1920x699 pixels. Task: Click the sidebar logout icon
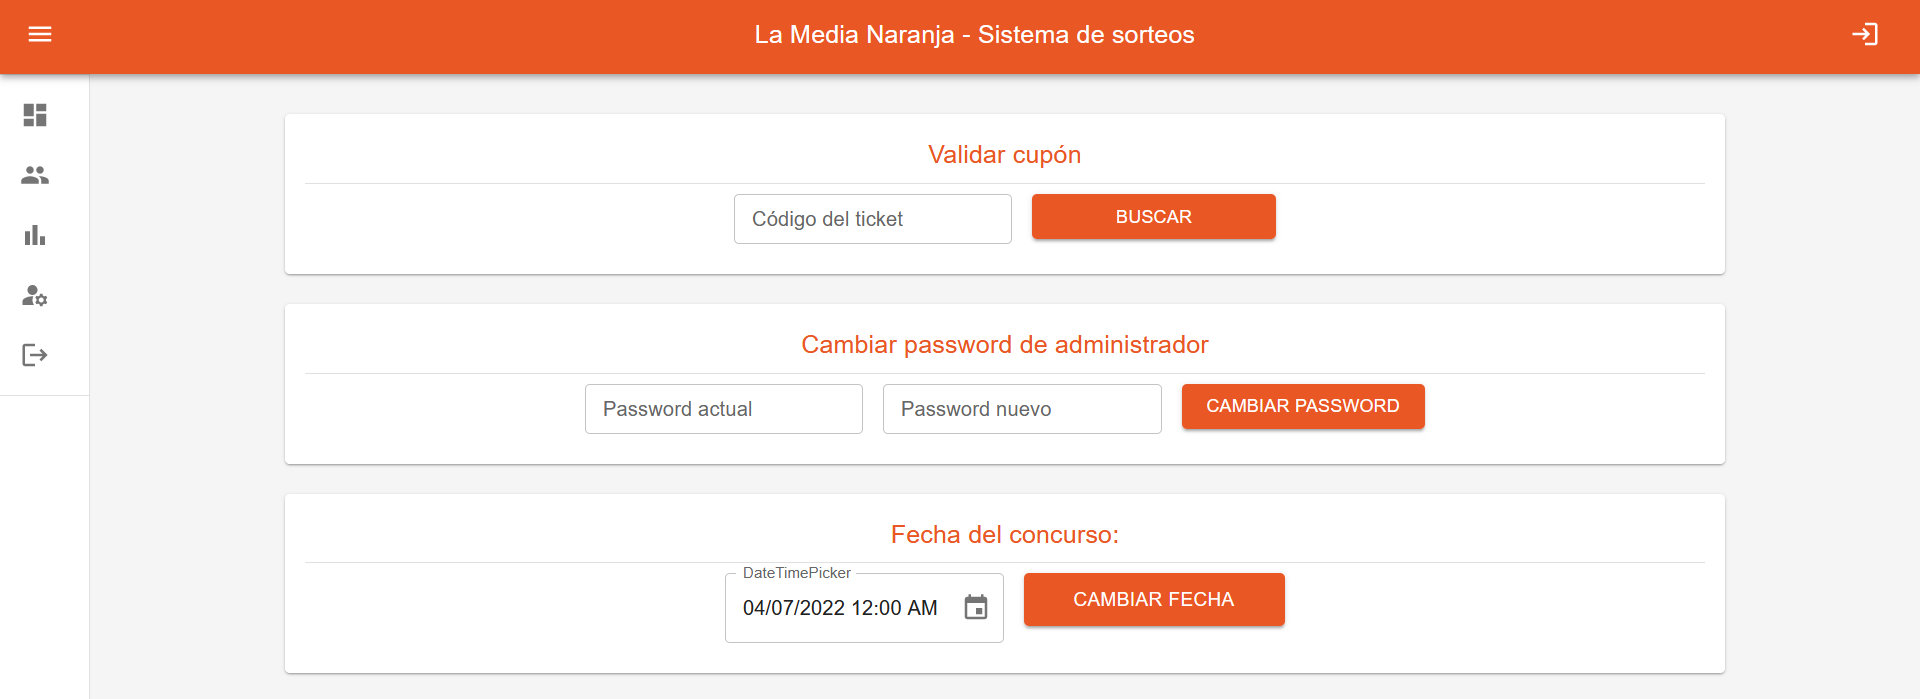(35, 355)
